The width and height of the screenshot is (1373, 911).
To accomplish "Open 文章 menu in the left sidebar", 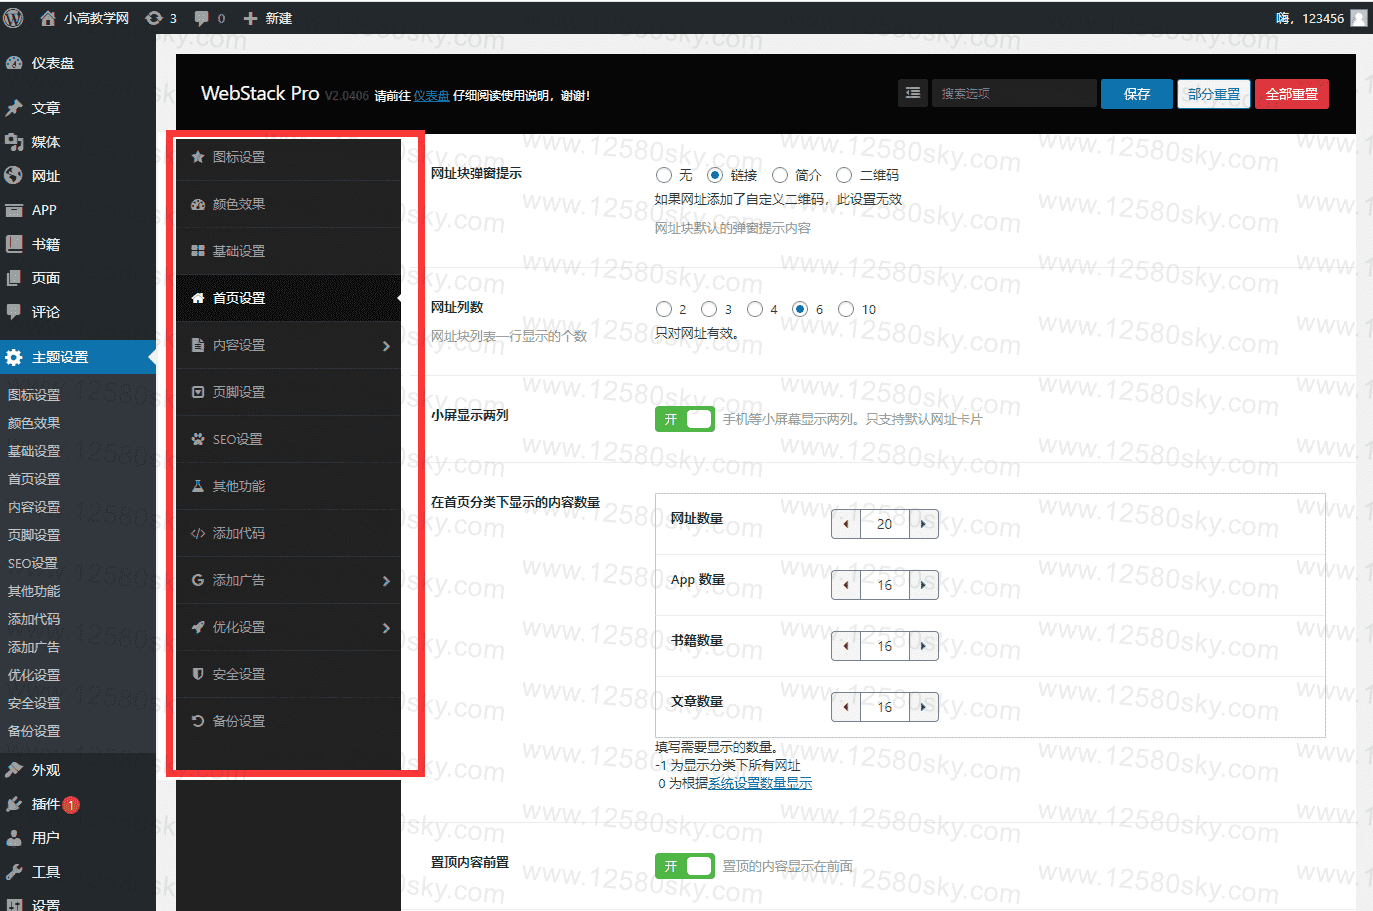I will coord(45,108).
